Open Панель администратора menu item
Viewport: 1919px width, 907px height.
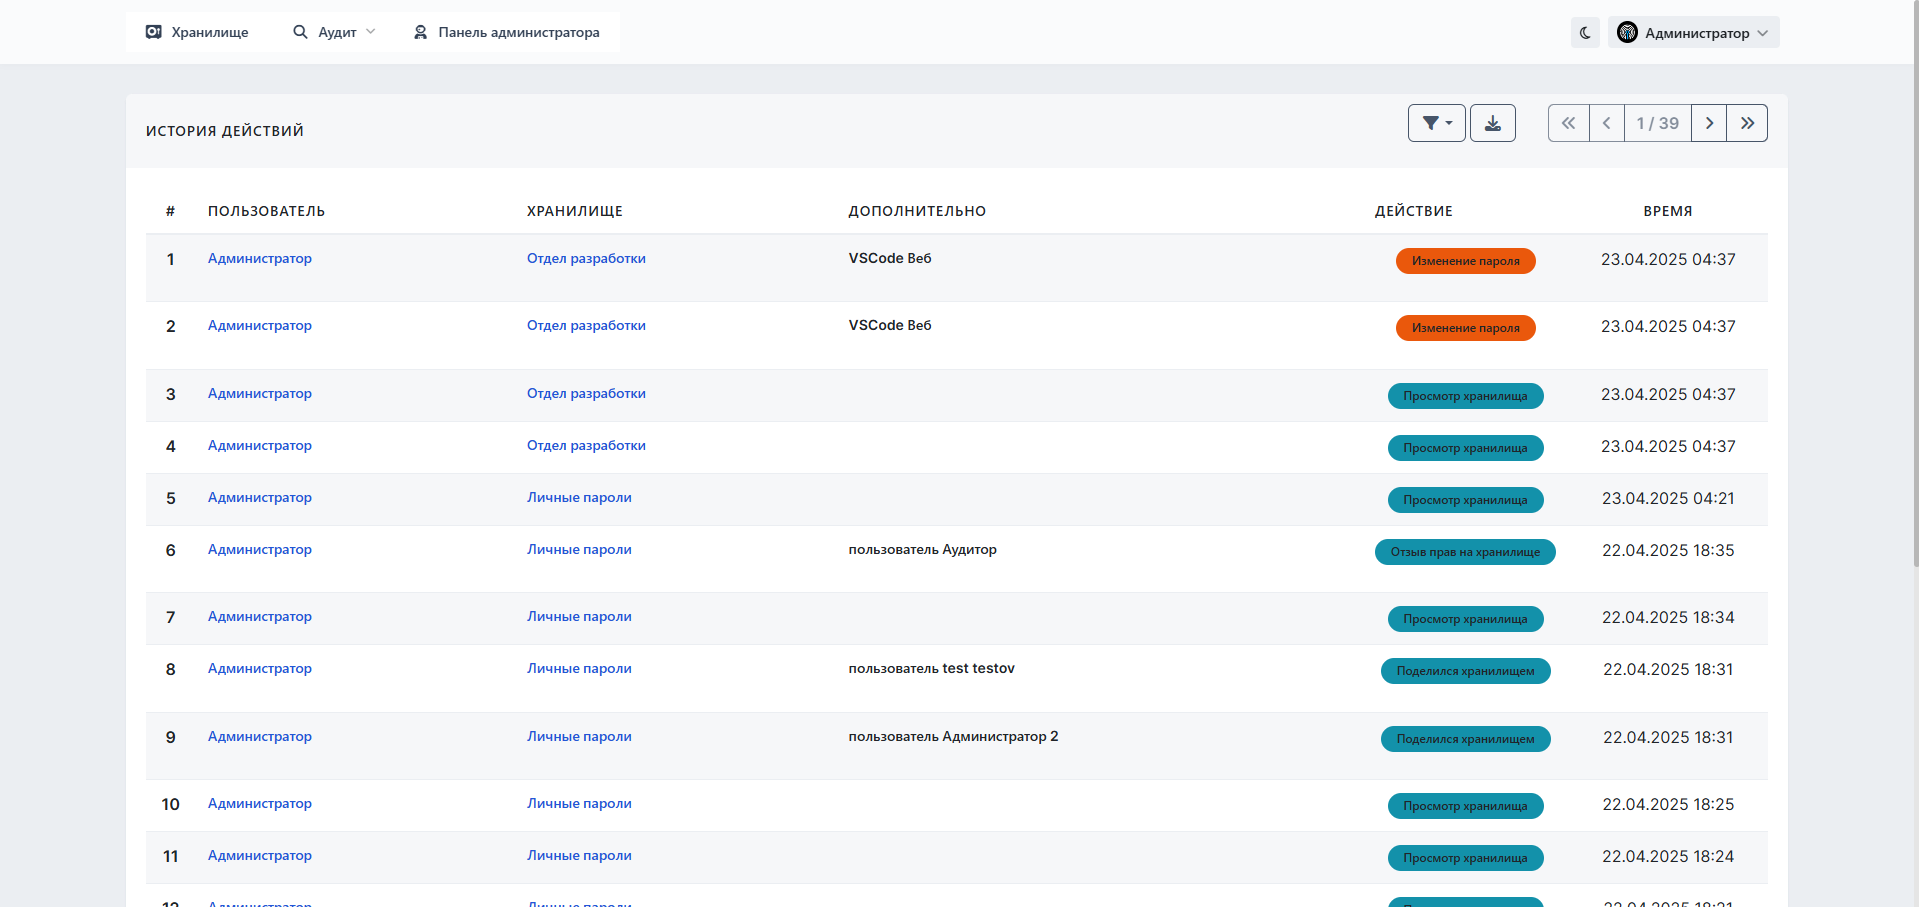[x=507, y=32]
